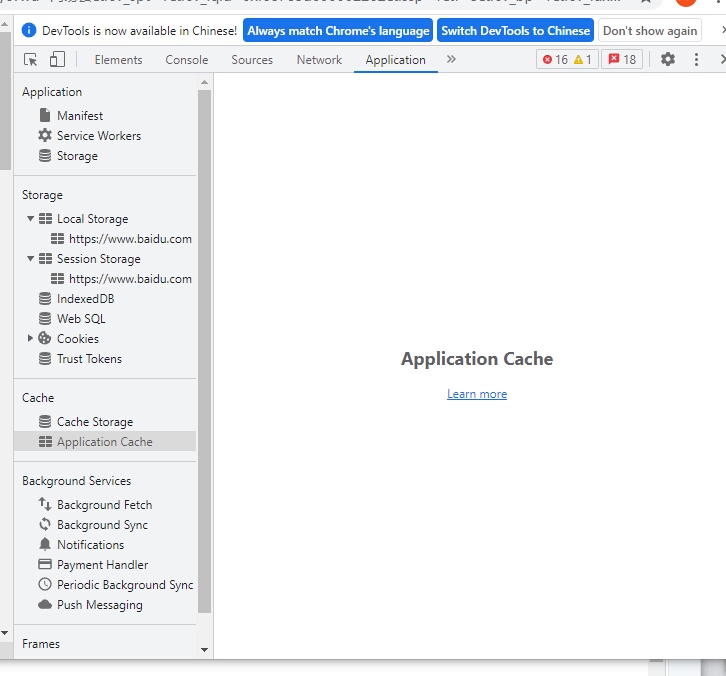The width and height of the screenshot is (726, 676).
Task: Click Switch DevTools to Chinese button
Action: (x=515, y=31)
